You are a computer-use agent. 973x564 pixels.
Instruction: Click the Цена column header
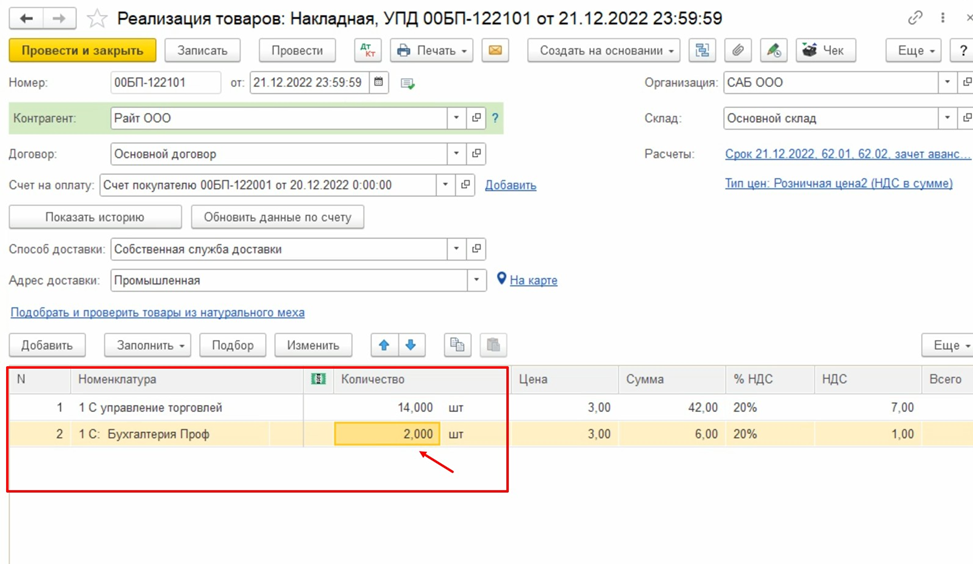(565, 379)
